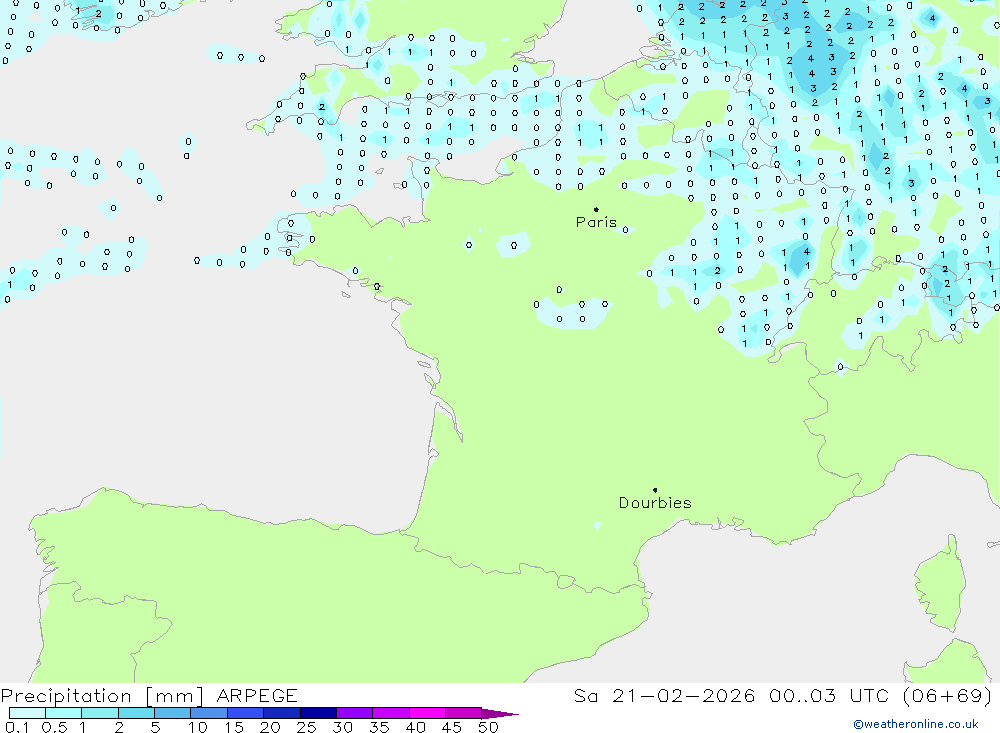Click the legend value "20"
Image resolution: width=1000 pixels, height=733 pixels.
[x=270, y=727]
